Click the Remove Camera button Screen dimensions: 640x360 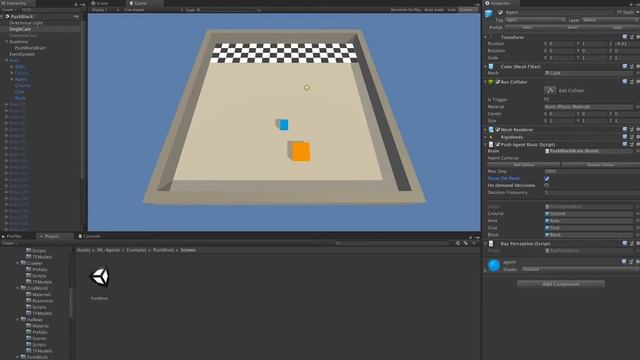(x=600, y=165)
